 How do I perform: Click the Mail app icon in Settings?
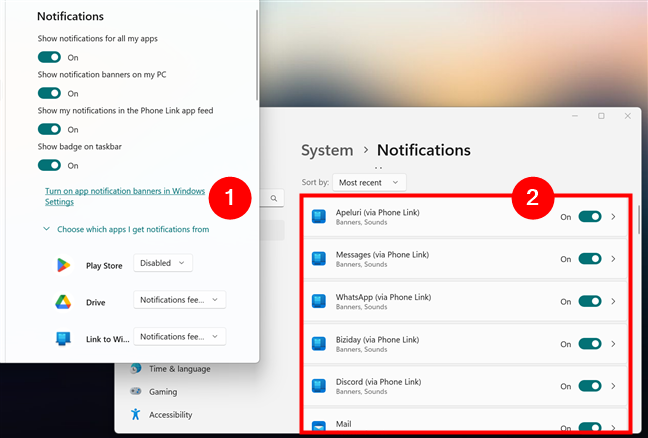(319, 426)
